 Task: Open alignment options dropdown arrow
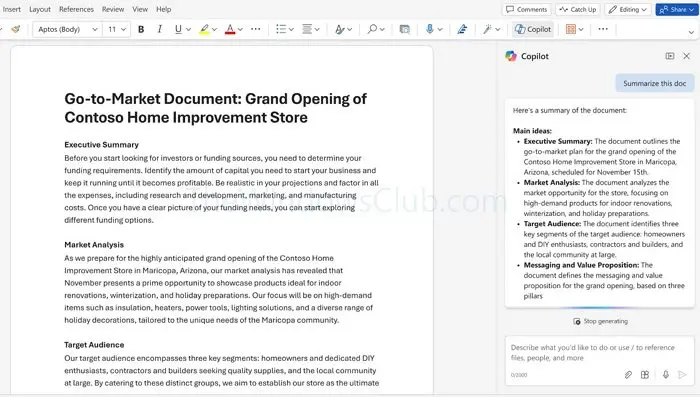317,29
